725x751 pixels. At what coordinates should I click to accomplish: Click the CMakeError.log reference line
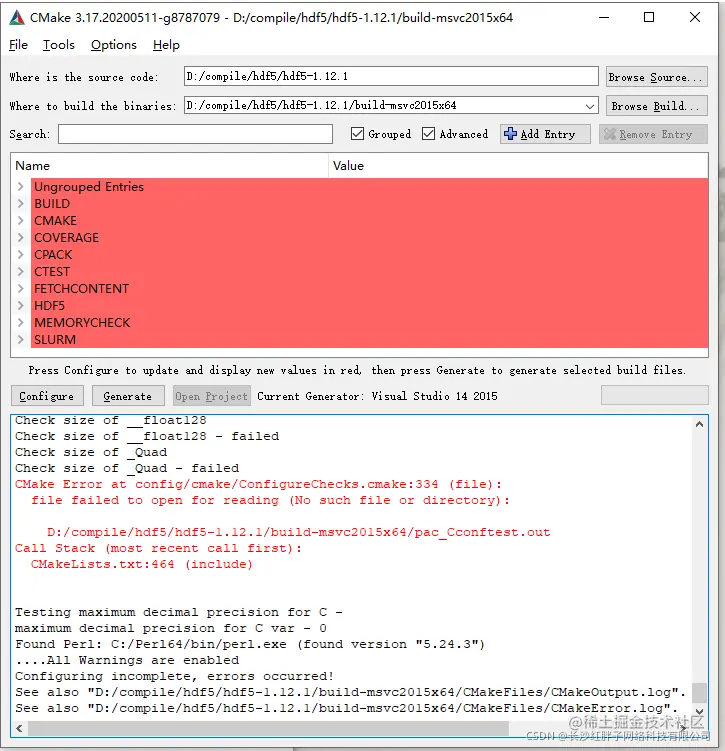click(x=347, y=708)
